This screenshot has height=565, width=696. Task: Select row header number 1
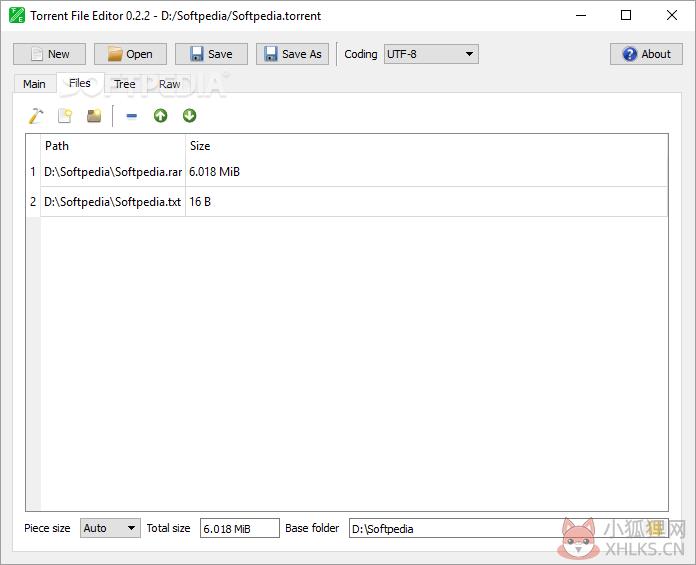(33, 172)
